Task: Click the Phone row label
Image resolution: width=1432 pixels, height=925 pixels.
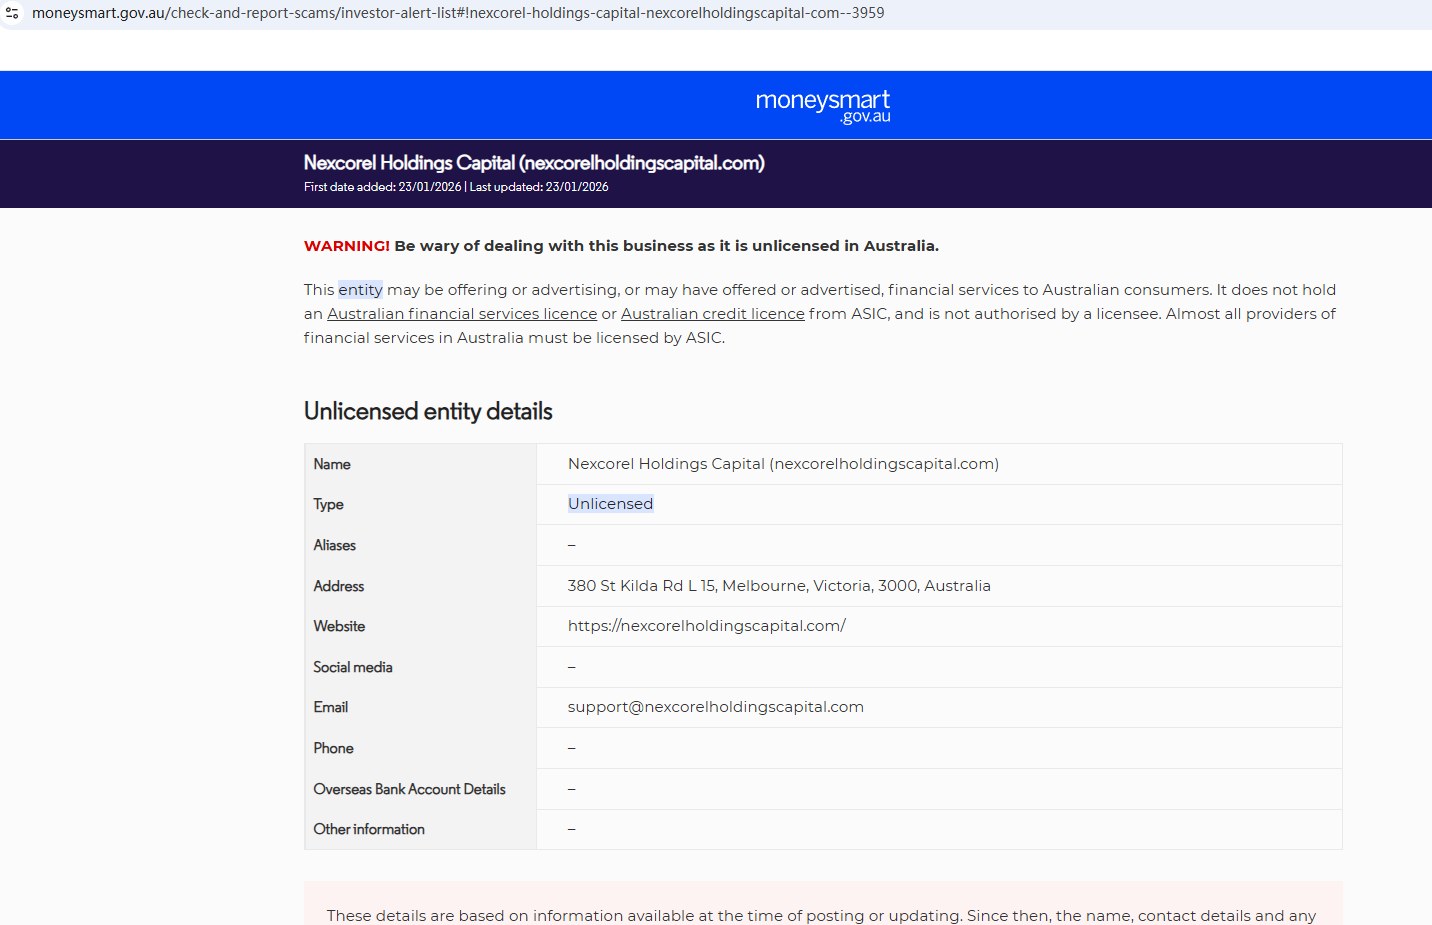Action: (x=333, y=748)
